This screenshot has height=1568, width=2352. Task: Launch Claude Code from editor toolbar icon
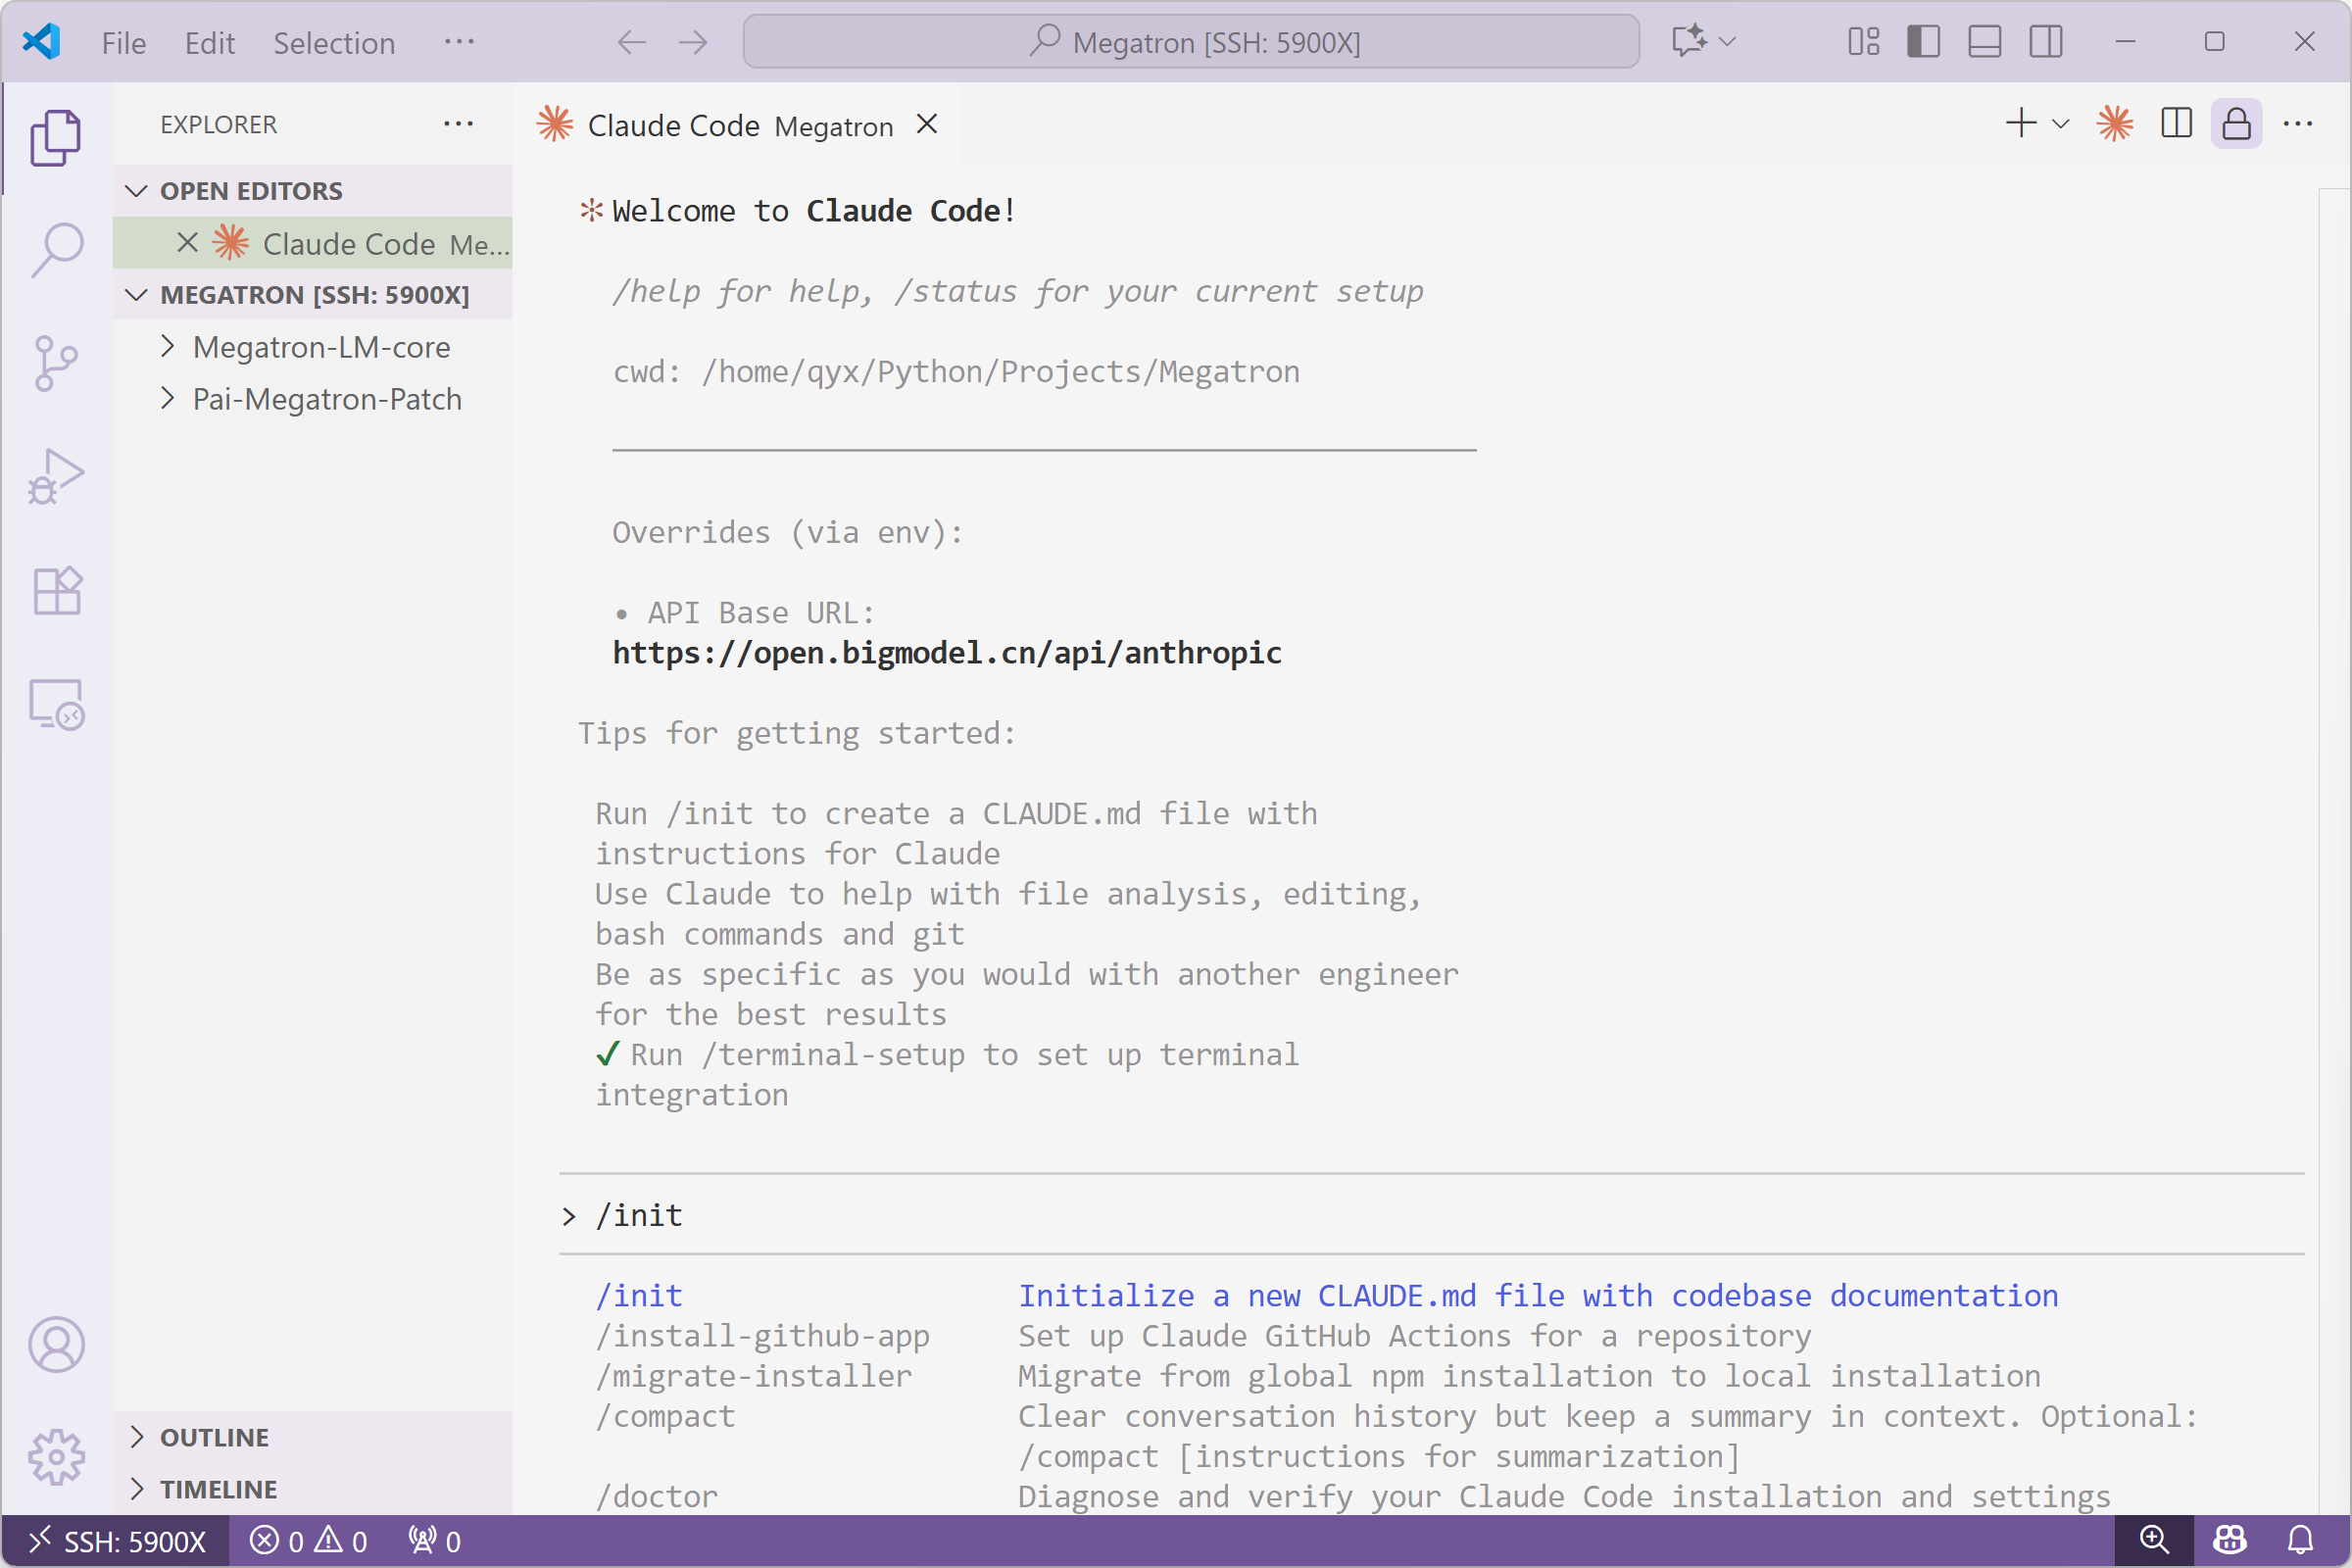pyautogui.click(x=2115, y=124)
